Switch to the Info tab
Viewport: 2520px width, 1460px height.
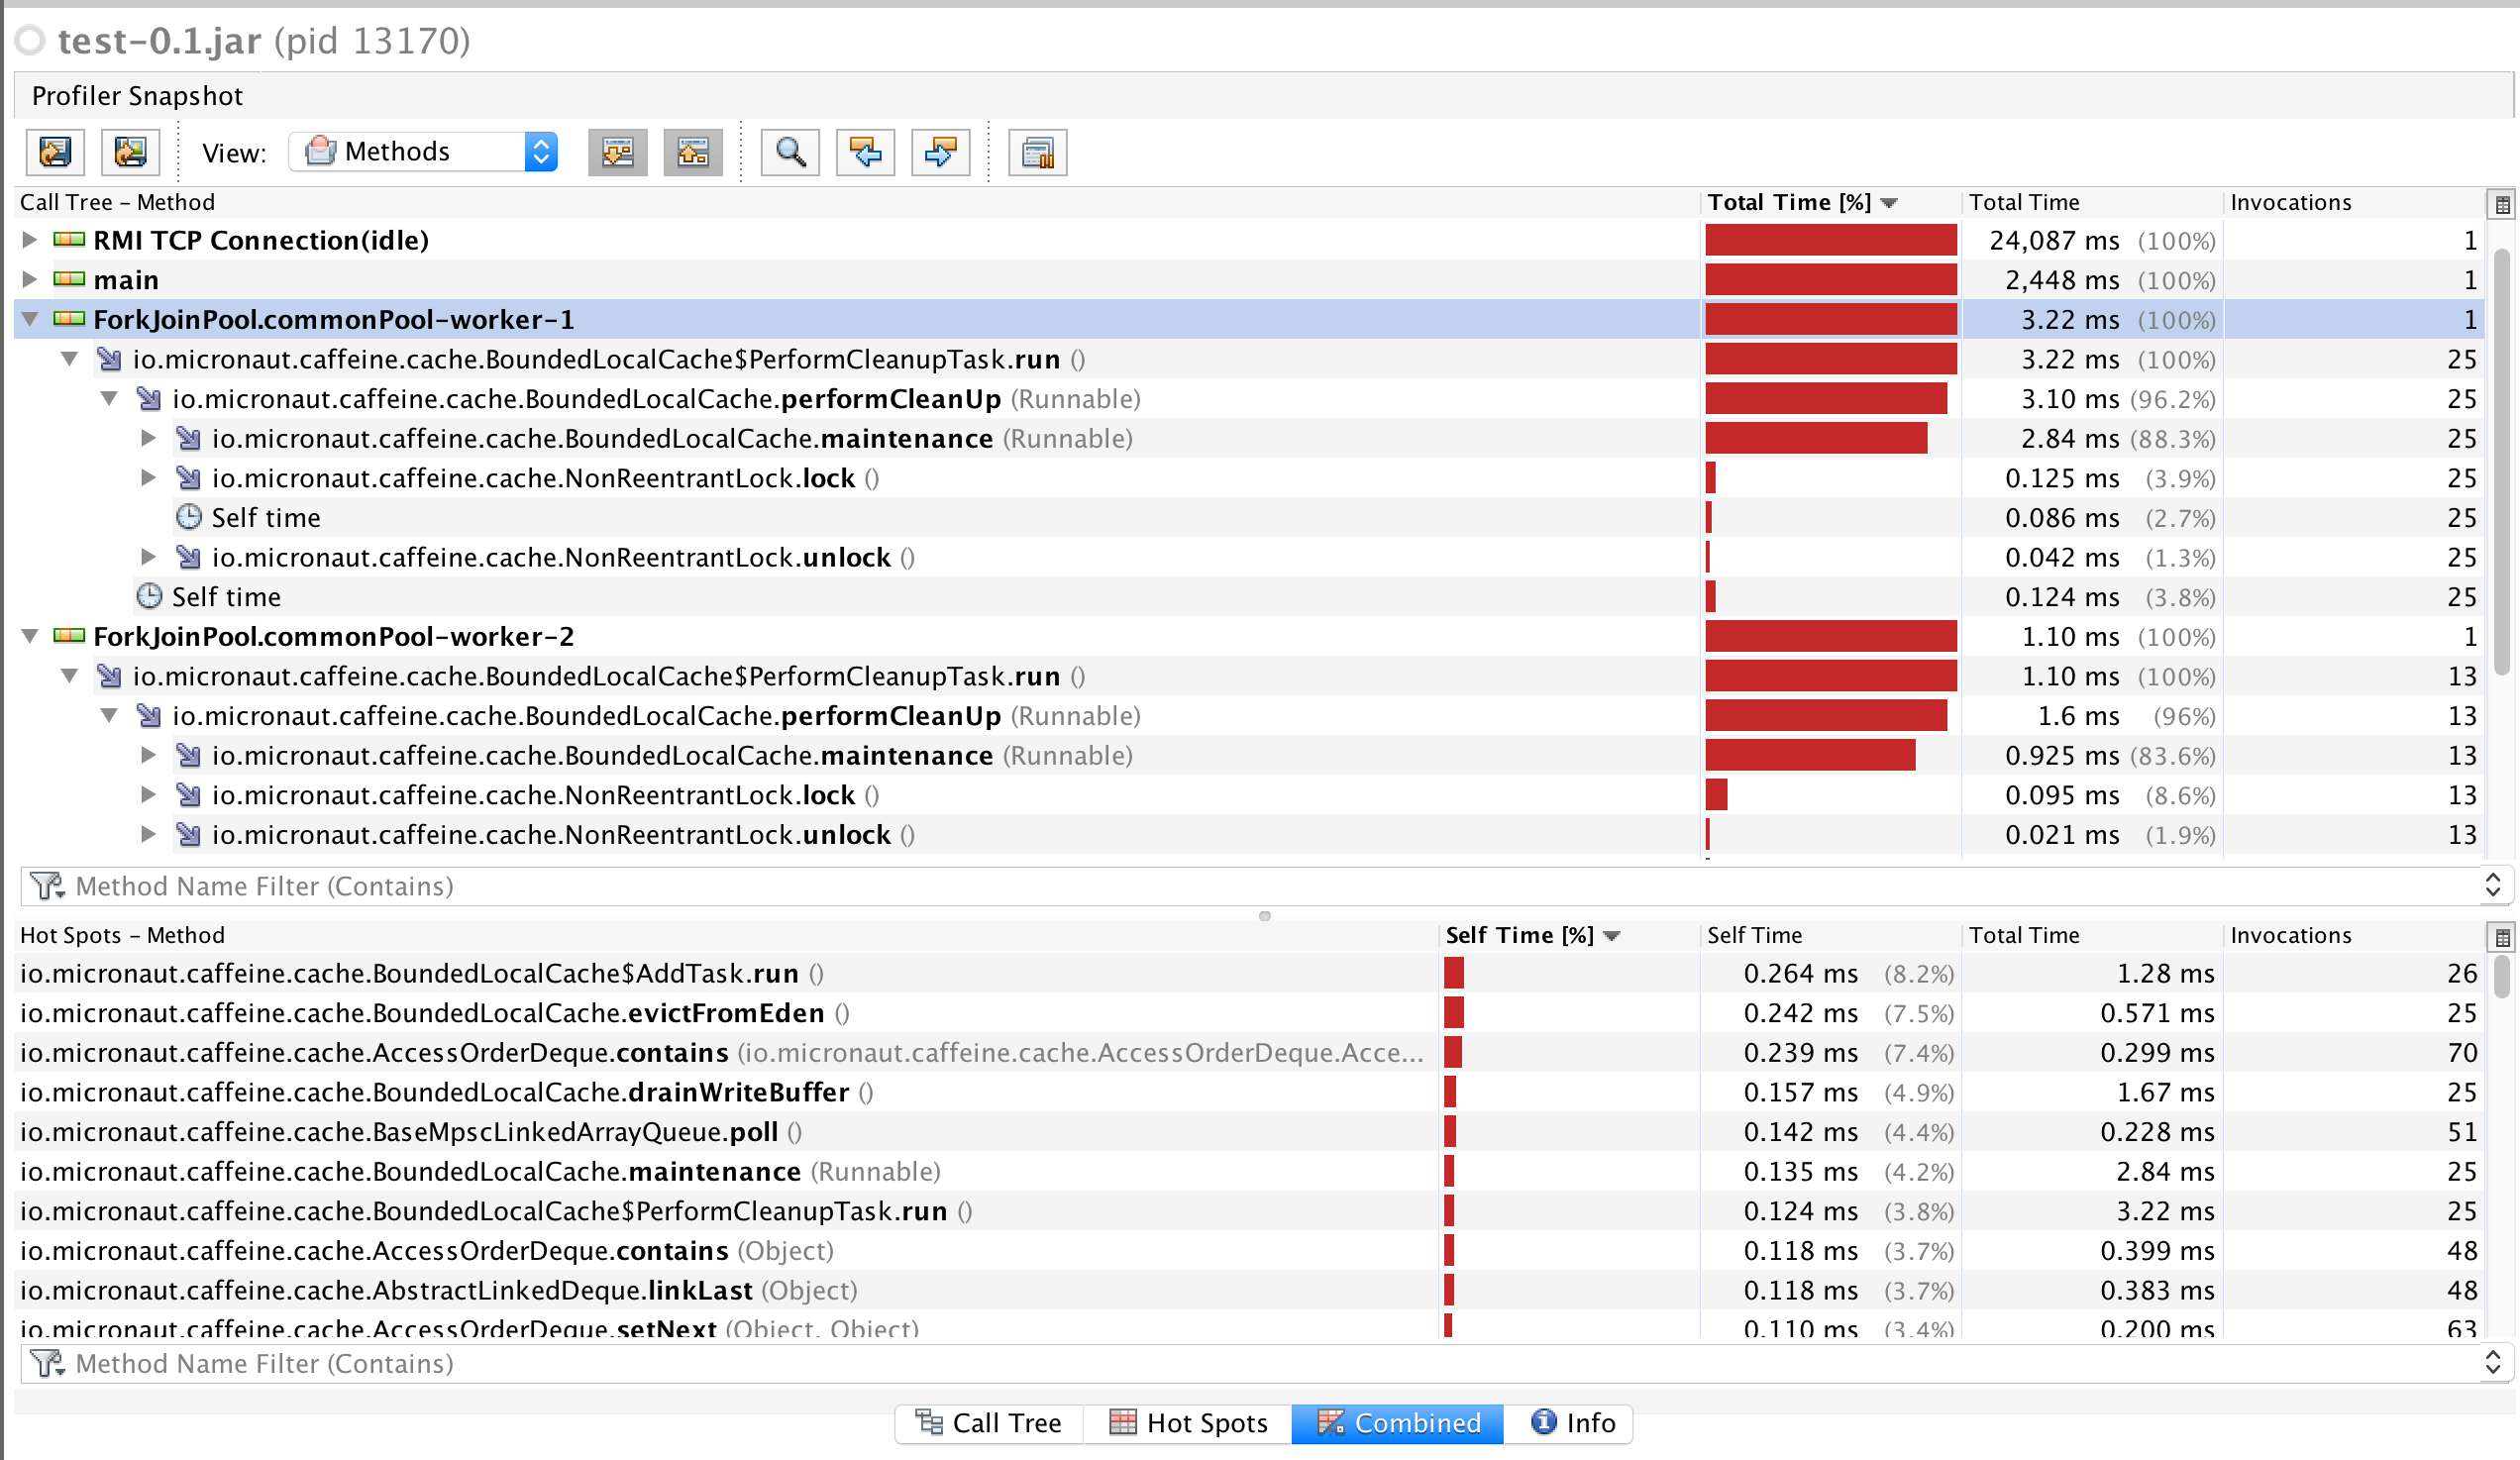pos(1569,1423)
